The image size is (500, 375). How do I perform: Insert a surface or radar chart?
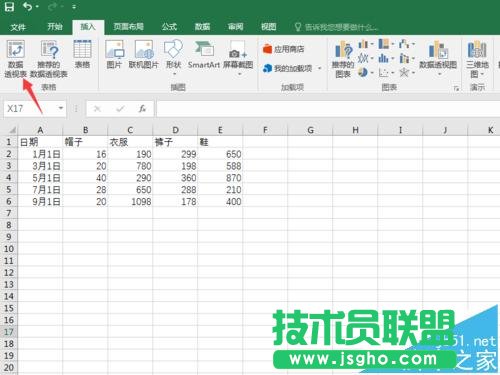click(x=407, y=72)
